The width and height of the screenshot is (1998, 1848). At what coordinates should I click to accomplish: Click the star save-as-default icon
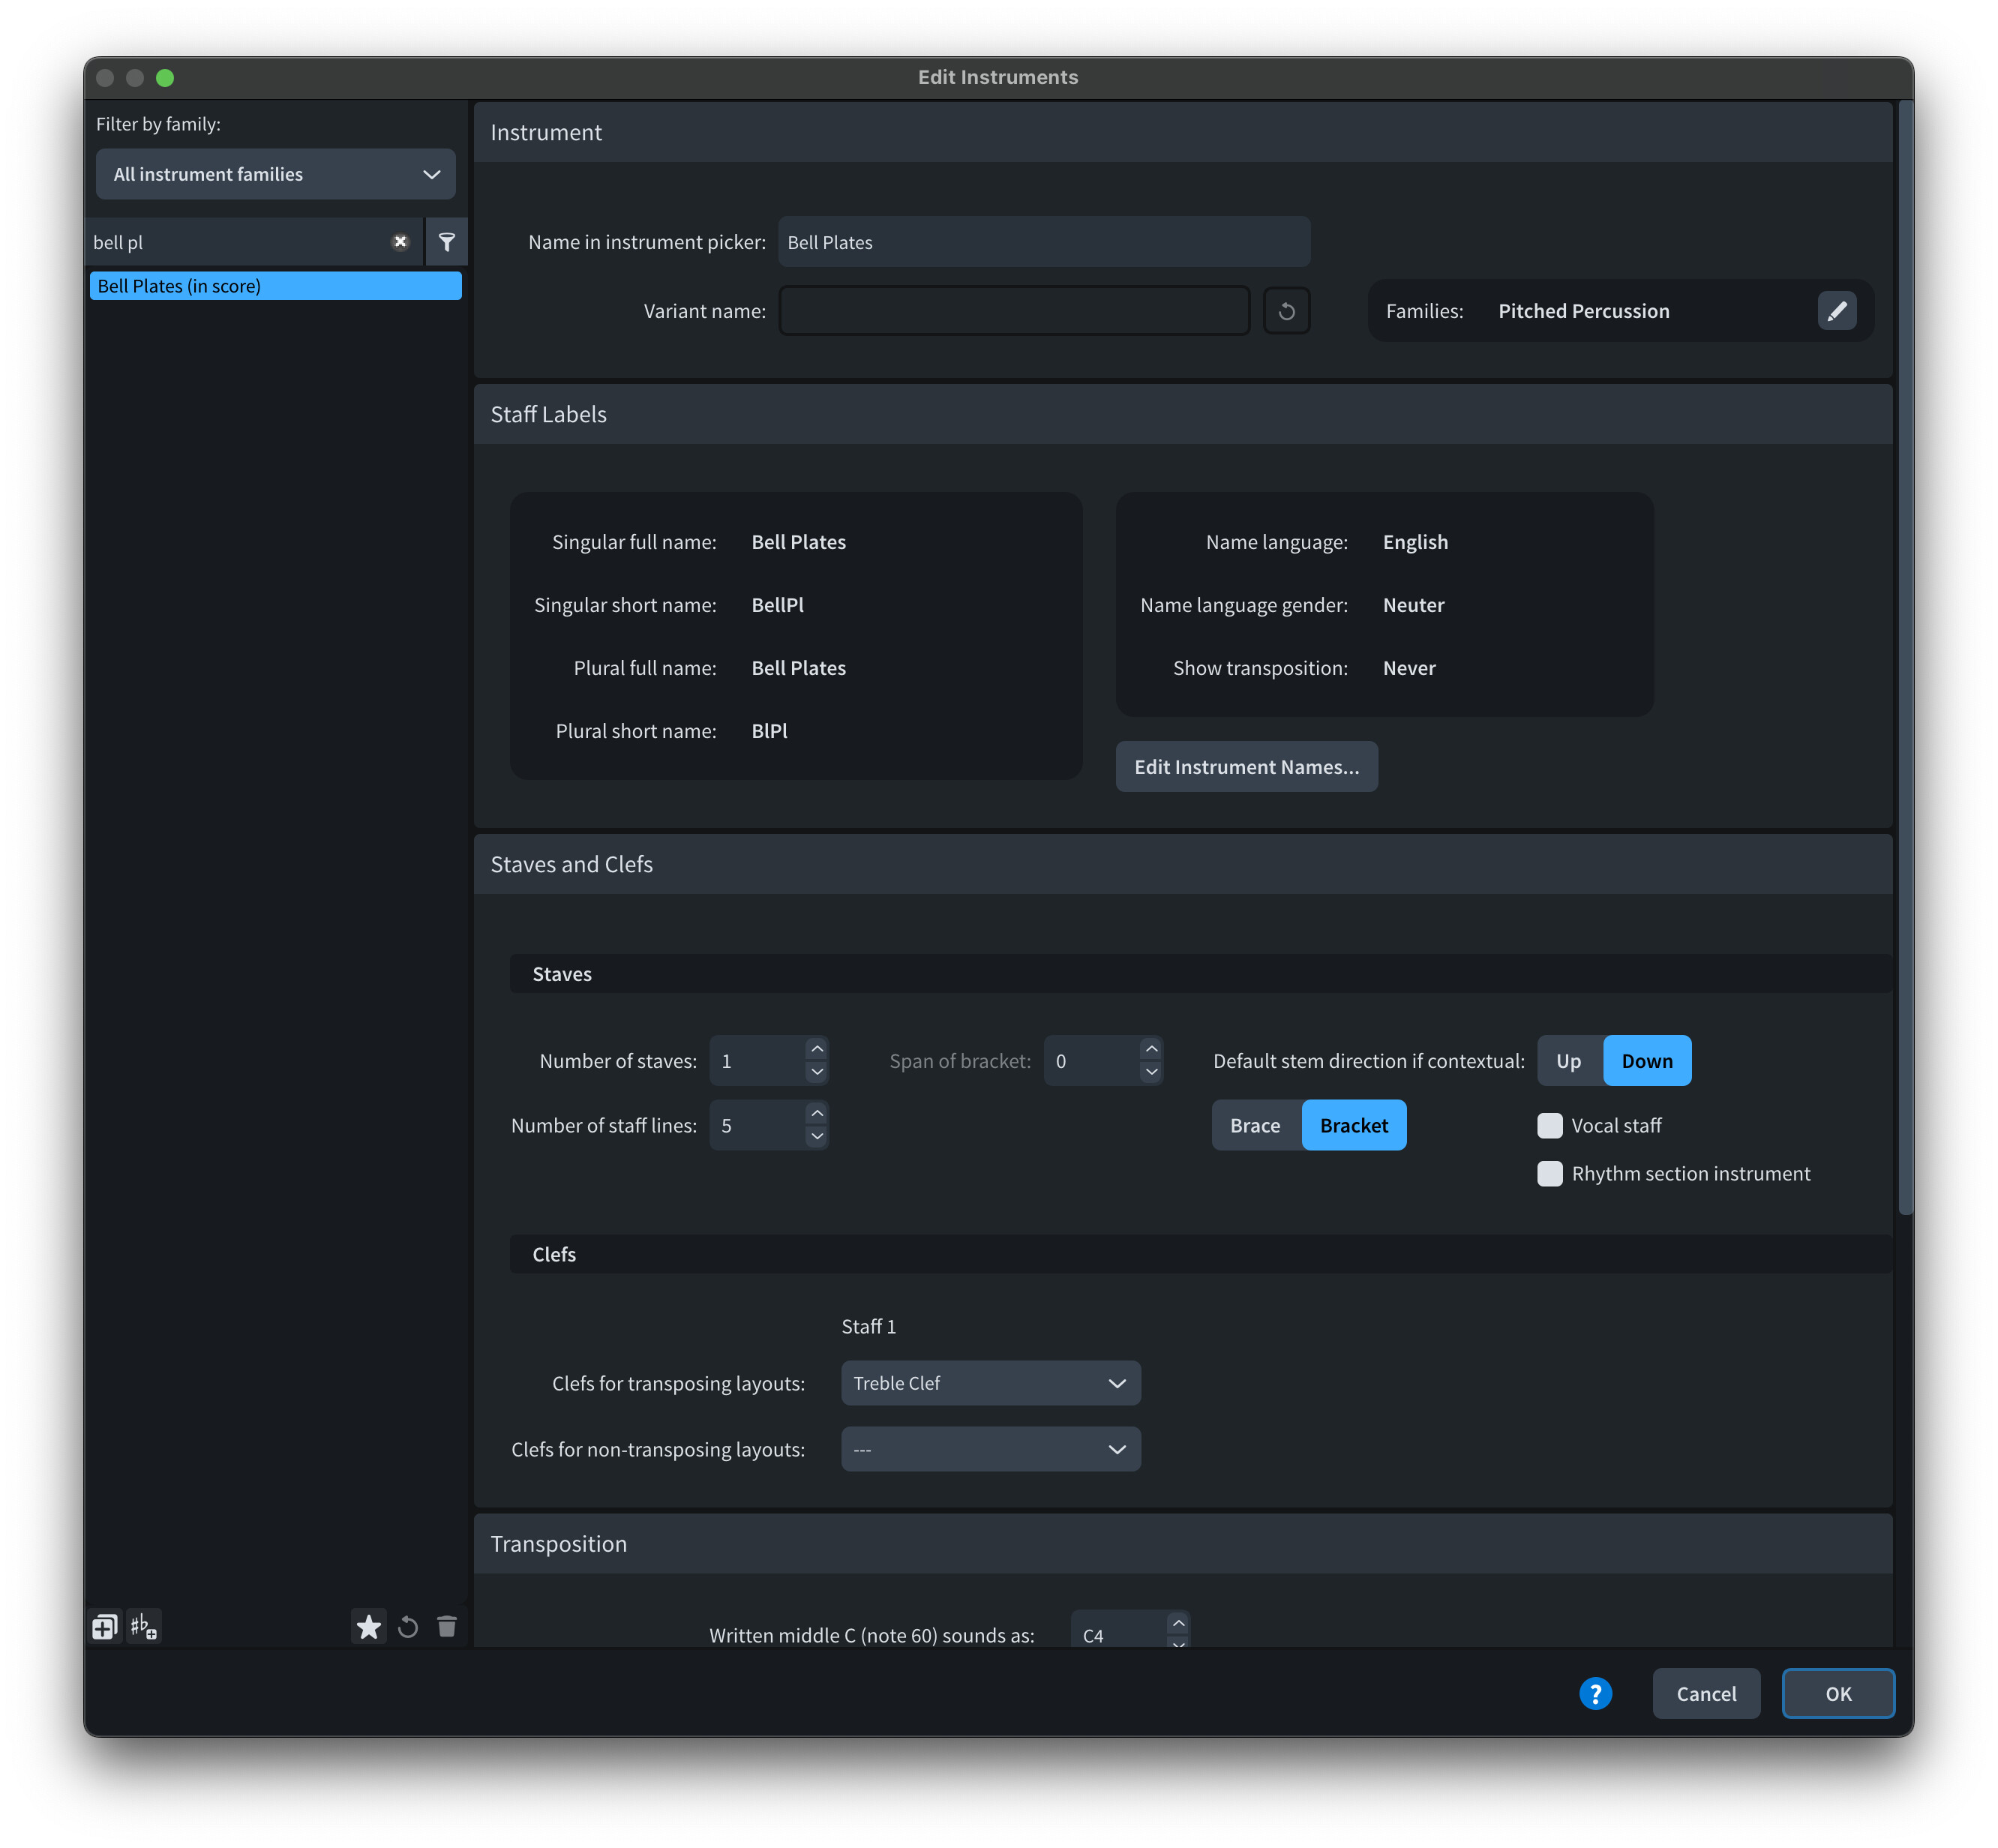coord(368,1627)
